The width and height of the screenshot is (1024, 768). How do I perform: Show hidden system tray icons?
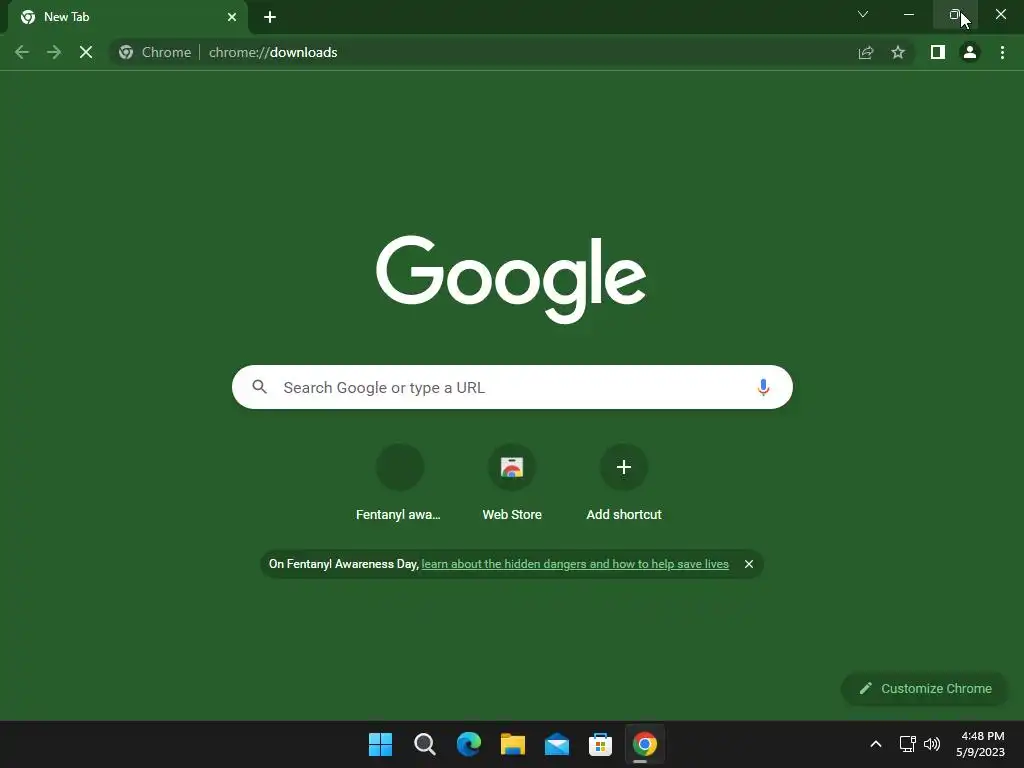876,744
